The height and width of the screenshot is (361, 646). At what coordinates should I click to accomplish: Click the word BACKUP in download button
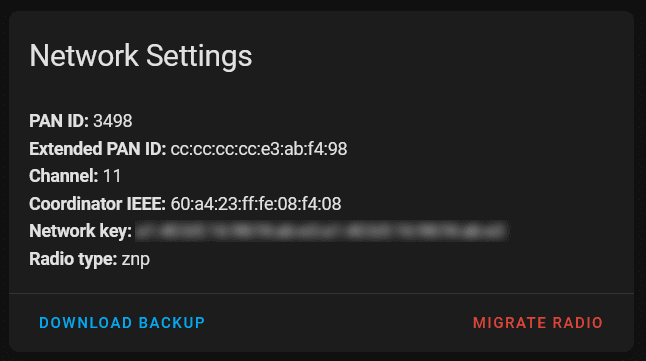(172, 323)
